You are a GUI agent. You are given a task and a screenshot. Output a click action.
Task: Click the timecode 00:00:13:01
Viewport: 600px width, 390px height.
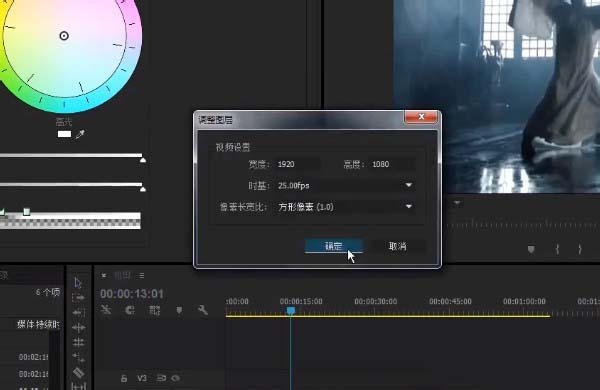click(132, 294)
